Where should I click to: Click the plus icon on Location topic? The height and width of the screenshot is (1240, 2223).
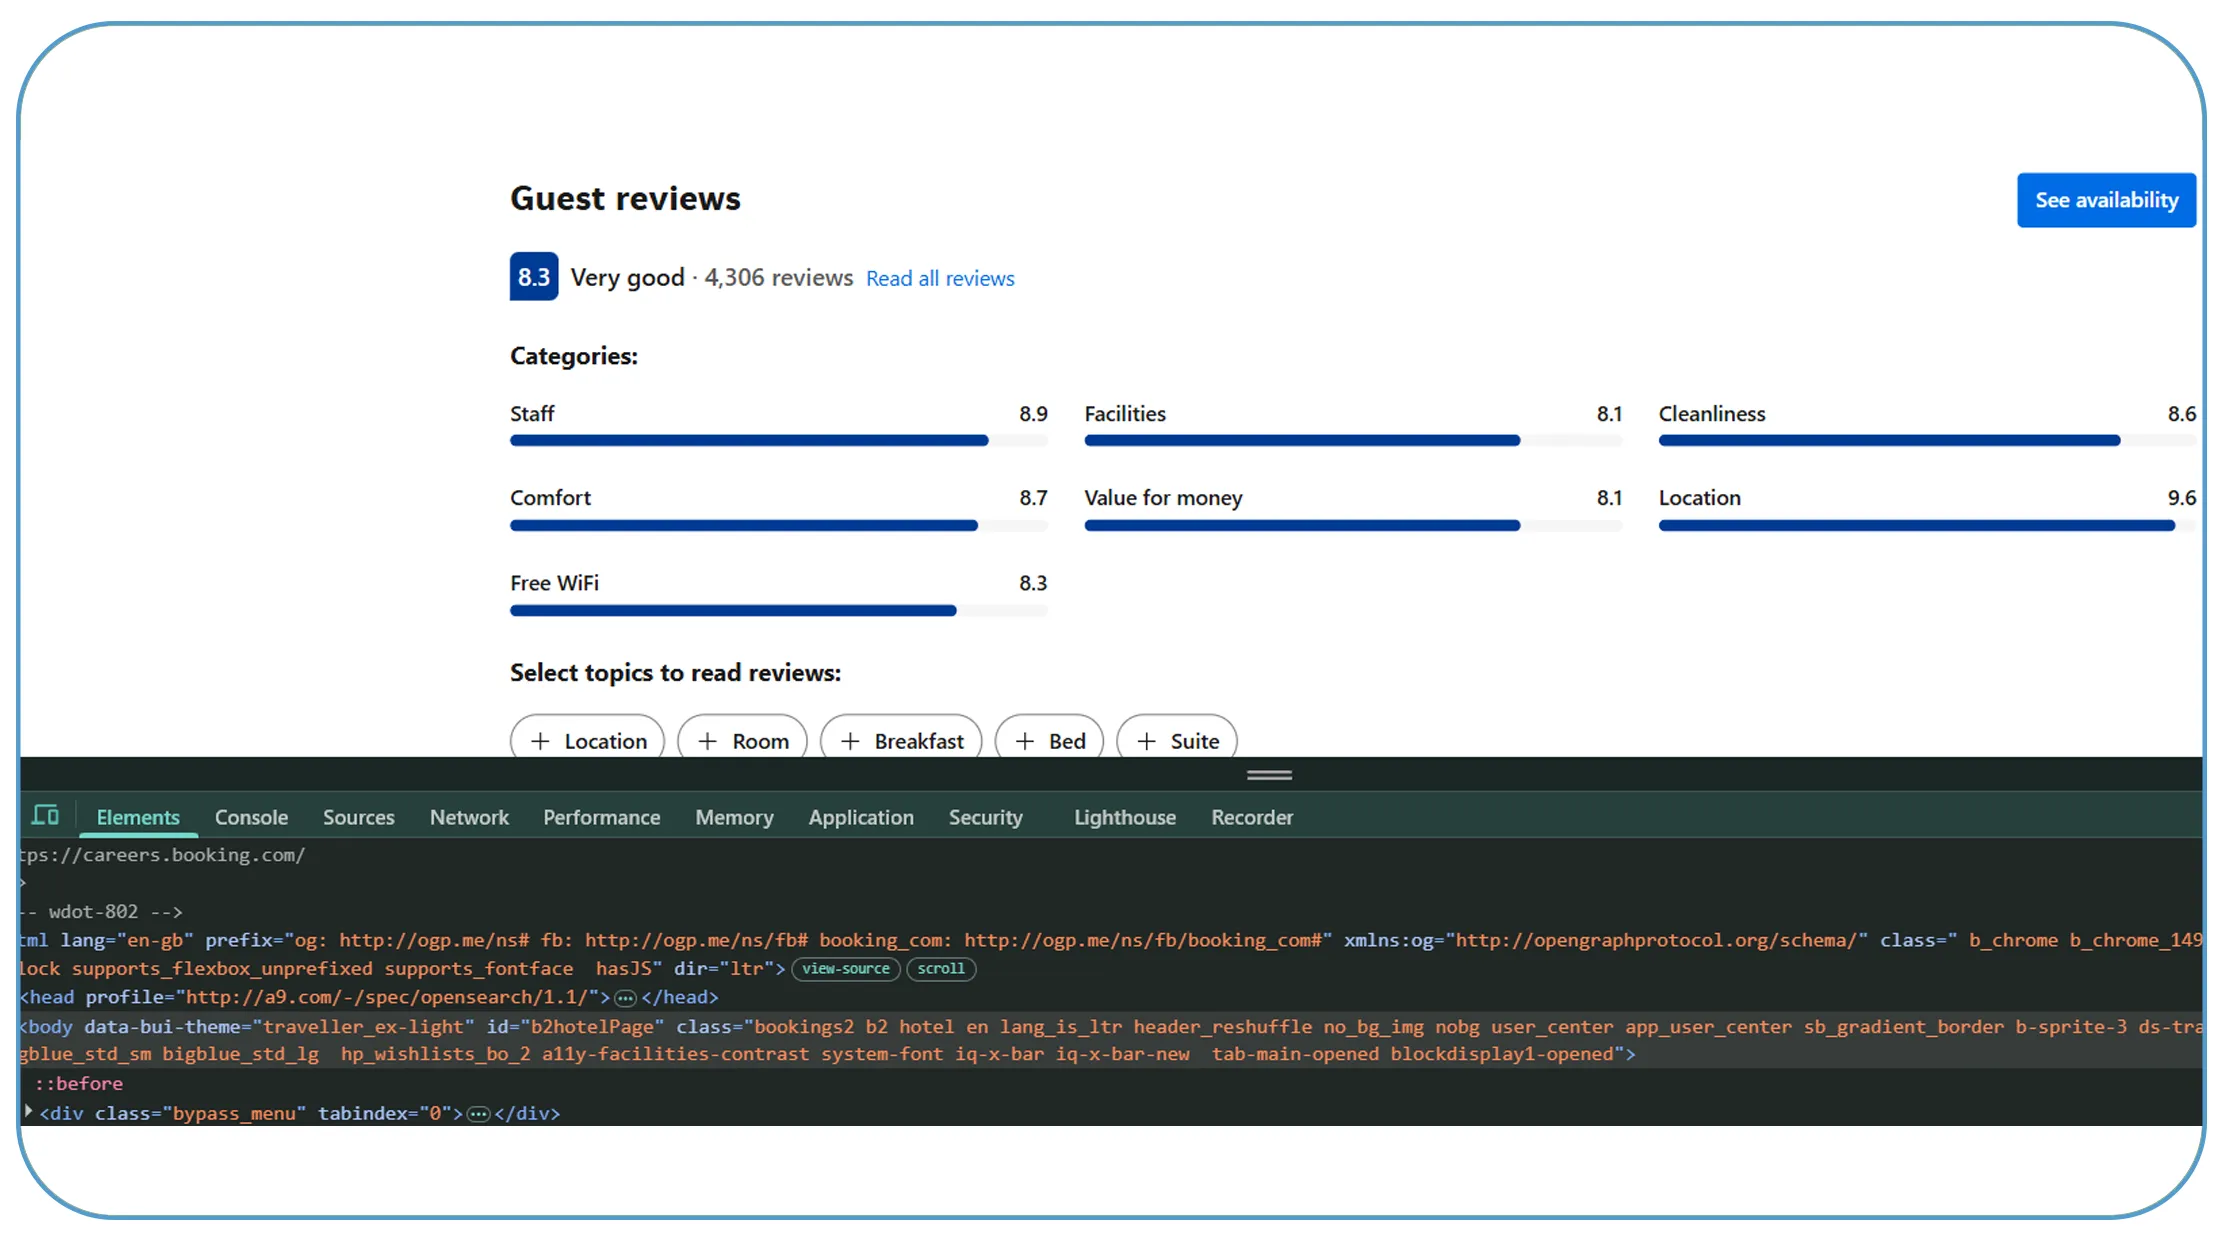click(x=540, y=741)
